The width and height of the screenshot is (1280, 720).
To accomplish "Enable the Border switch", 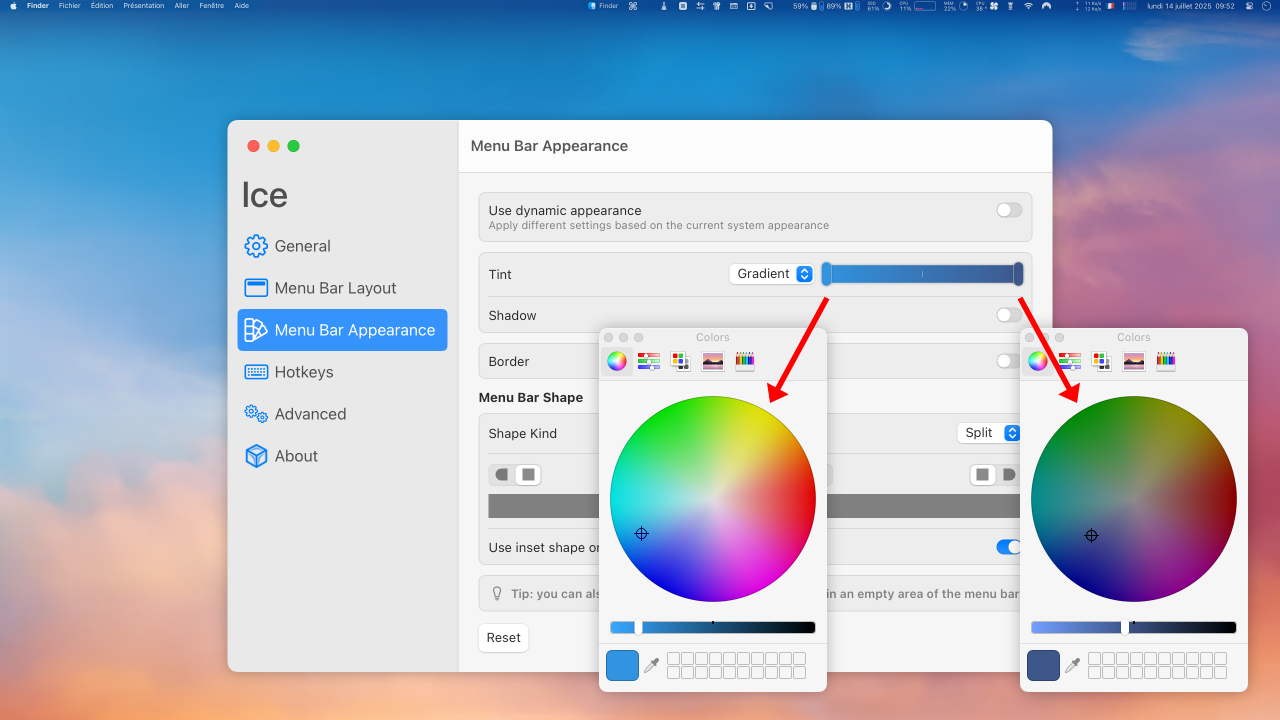I will [x=1009, y=361].
